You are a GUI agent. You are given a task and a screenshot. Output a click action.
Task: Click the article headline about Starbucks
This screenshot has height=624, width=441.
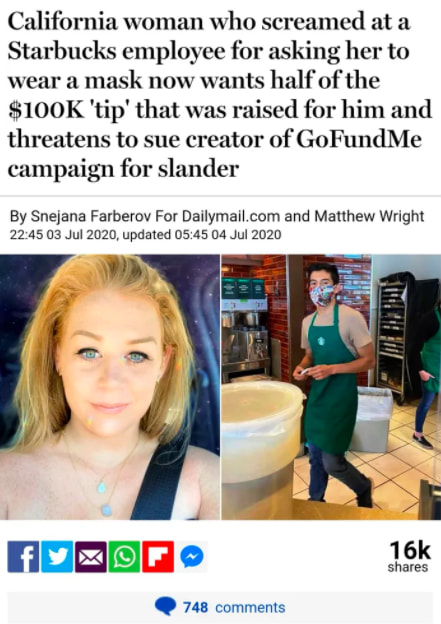pos(220,95)
